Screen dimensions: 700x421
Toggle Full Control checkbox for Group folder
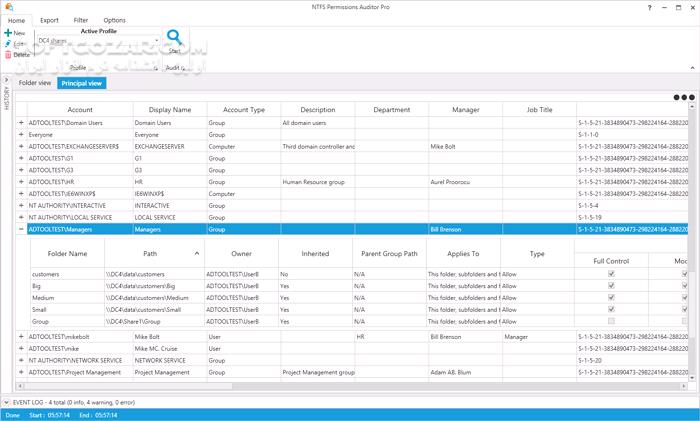611,321
